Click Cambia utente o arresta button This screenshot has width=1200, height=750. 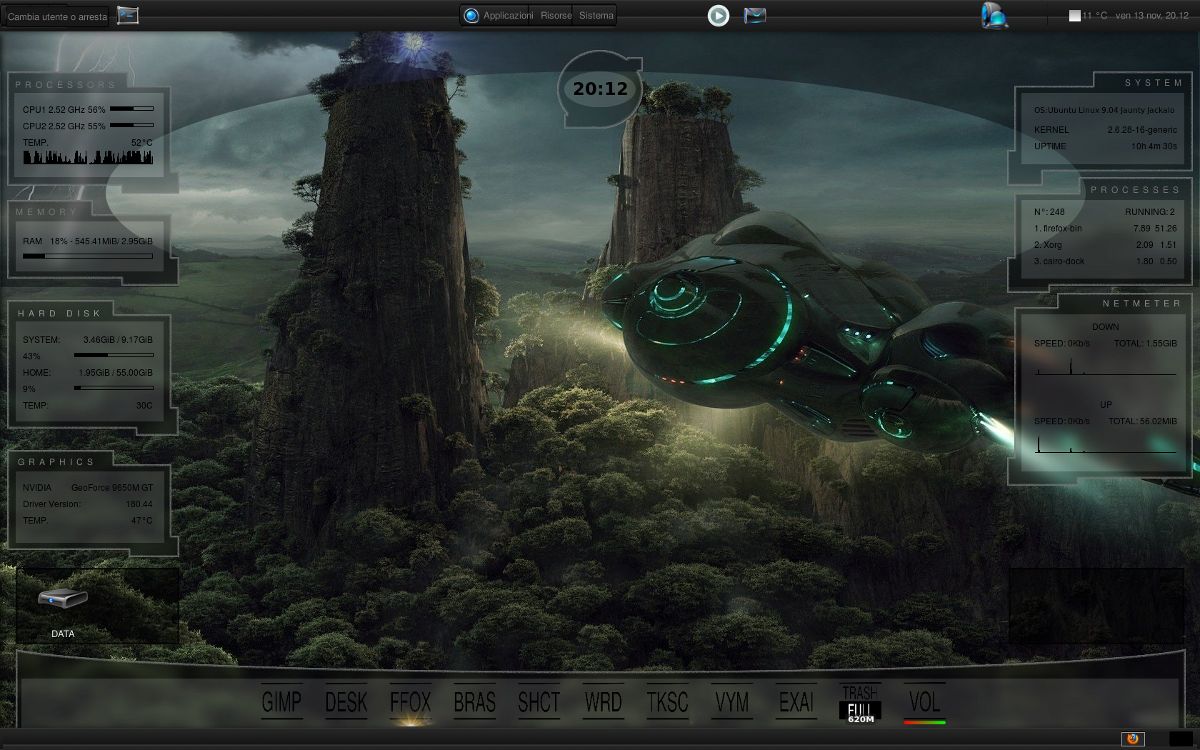57,17
